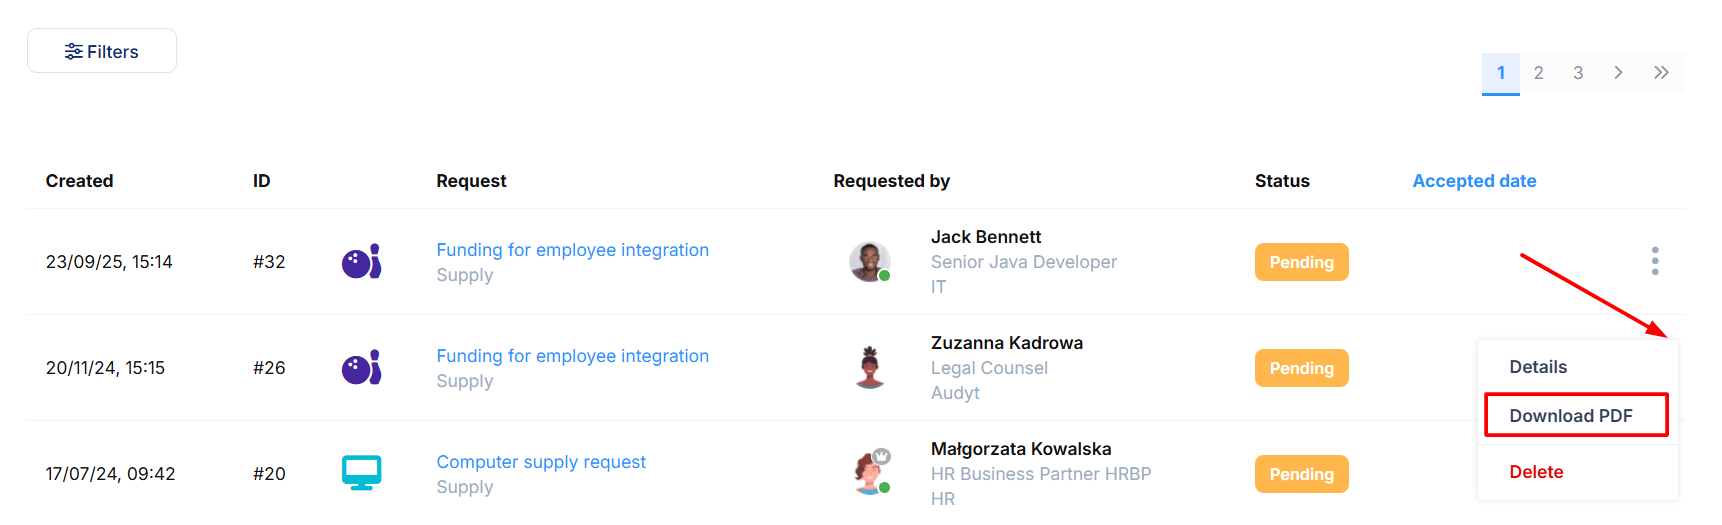Viewport: 1722px width, 525px height.
Task: Go to the next page arrow
Action: pos(1618,73)
